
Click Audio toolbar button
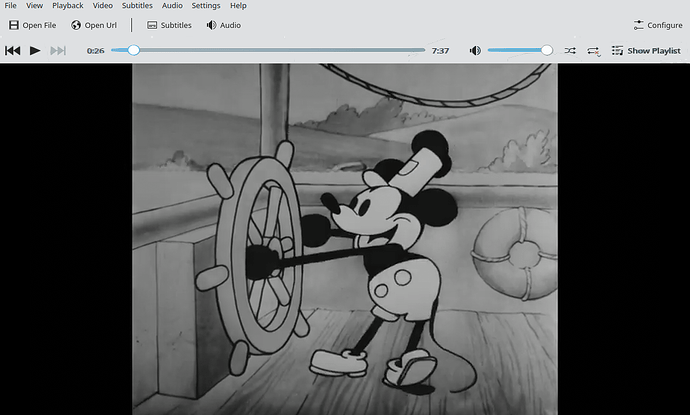click(224, 25)
